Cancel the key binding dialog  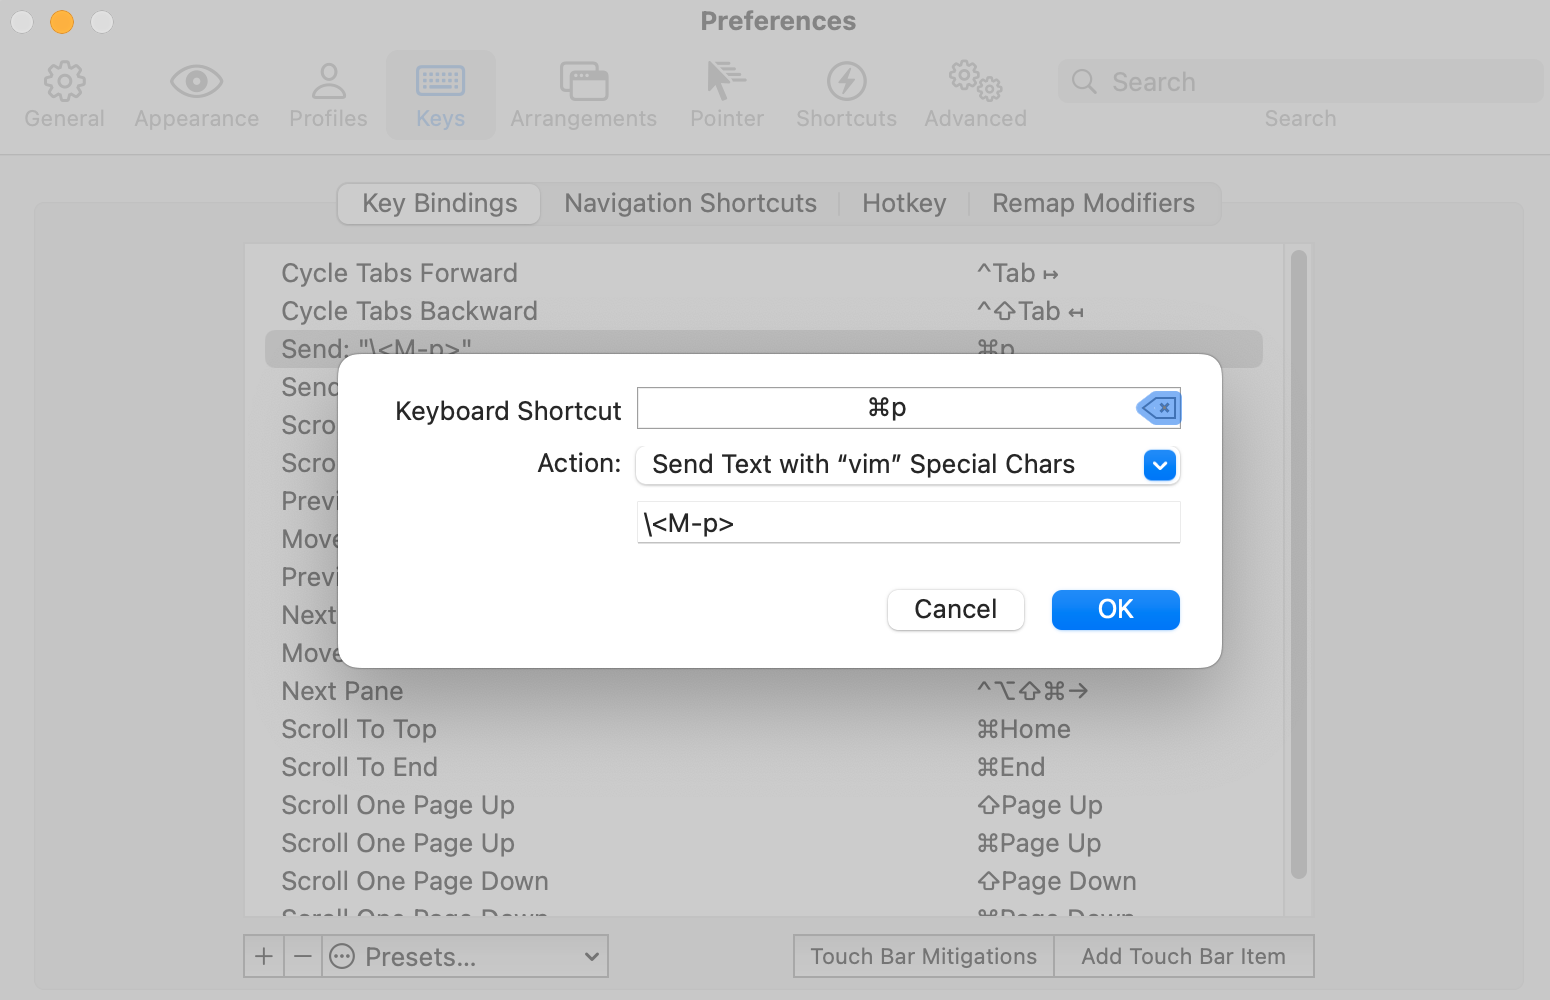955,610
